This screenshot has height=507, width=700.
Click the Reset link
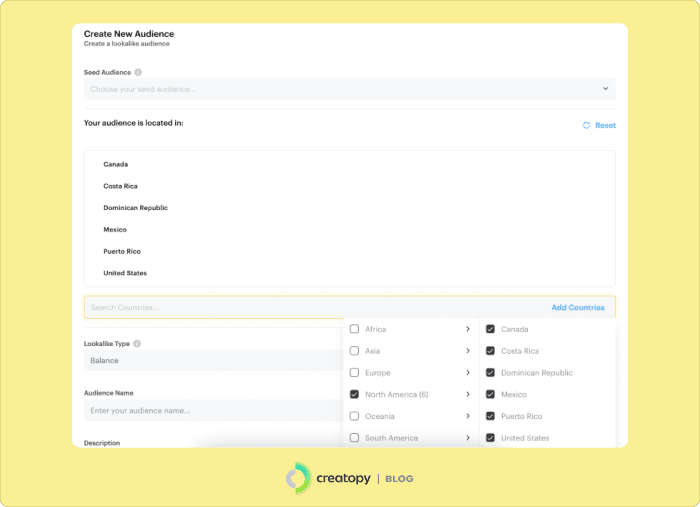(x=605, y=126)
